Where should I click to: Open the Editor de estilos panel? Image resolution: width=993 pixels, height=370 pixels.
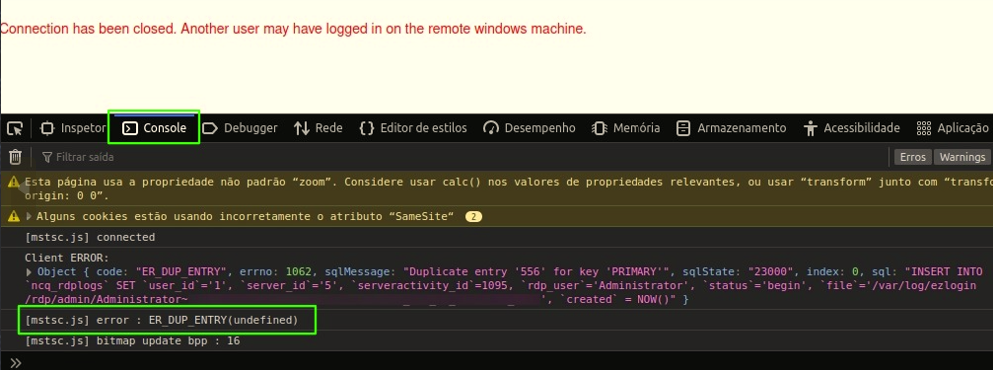click(413, 128)
